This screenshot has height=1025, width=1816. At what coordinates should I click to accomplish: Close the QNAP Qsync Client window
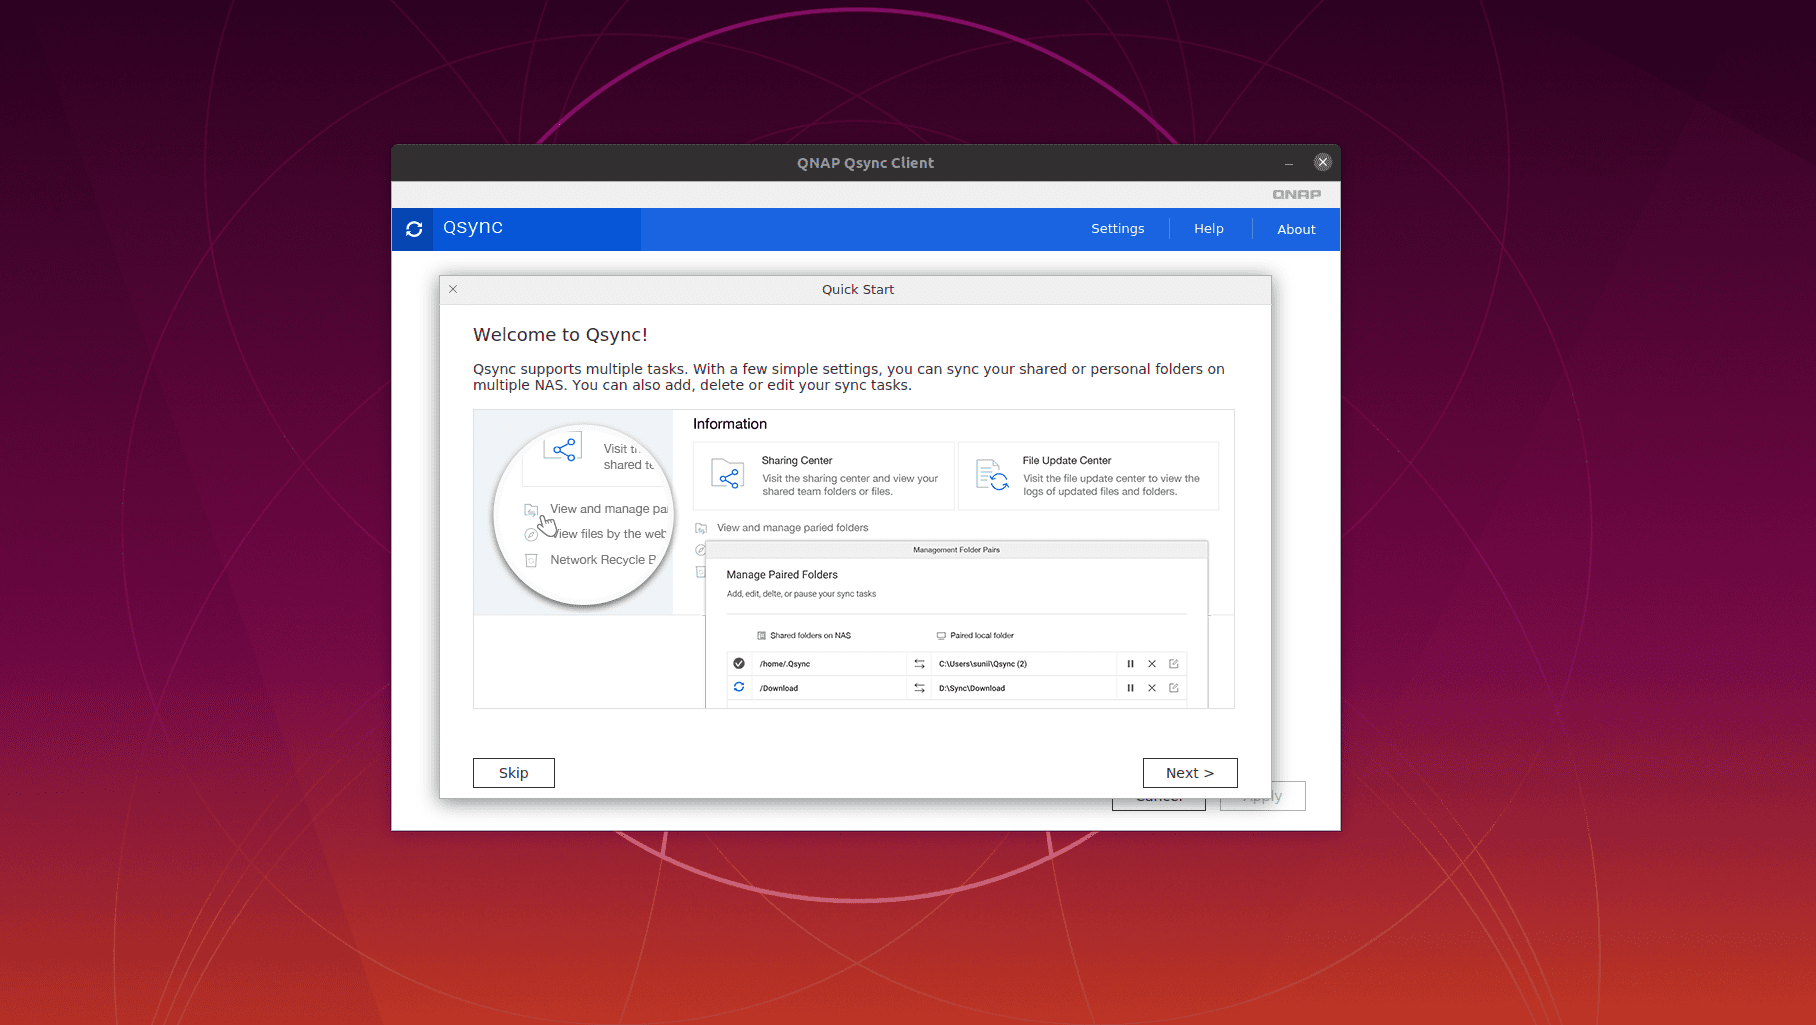[x=1323, y=162]
